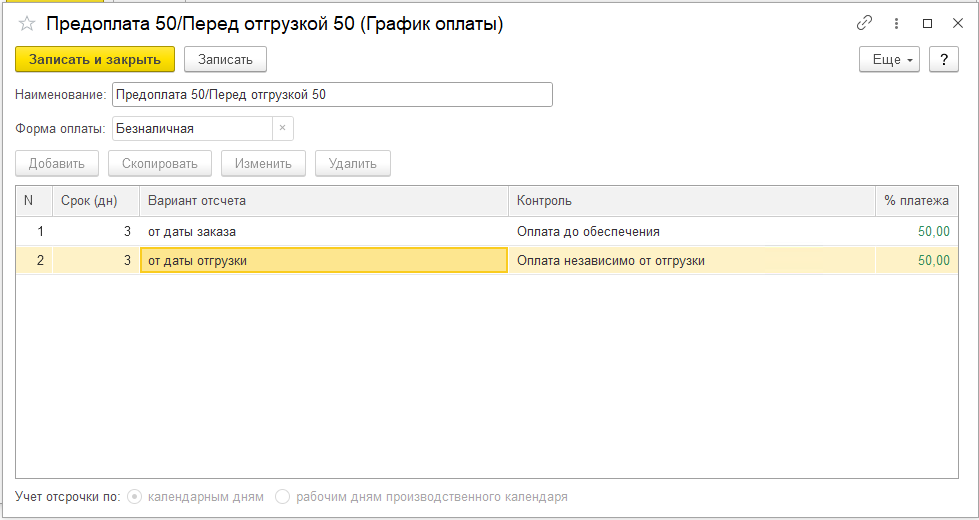Click into the Наименование text field

332,95
